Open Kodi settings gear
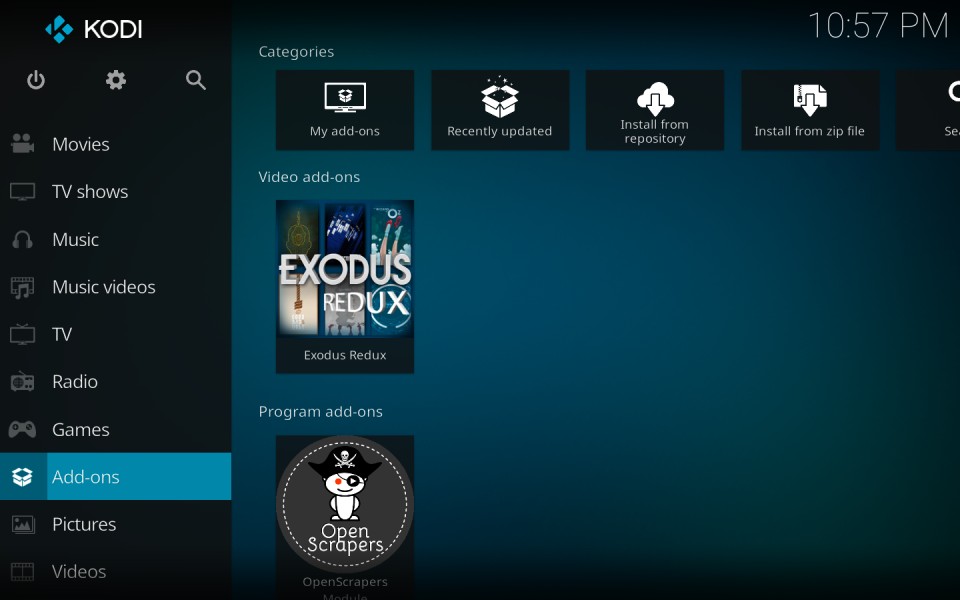This screenshot has width=960, height=600. coord(116,80)
